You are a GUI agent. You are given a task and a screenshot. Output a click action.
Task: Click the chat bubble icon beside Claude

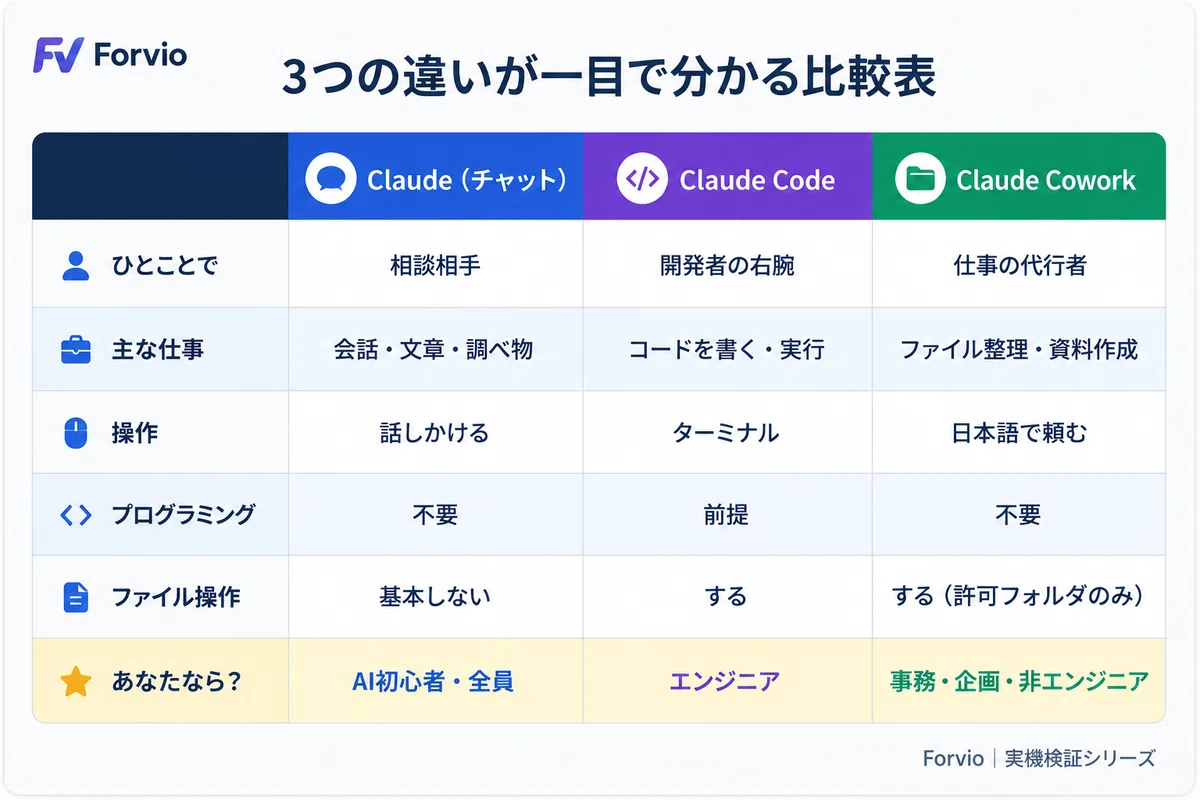point(331,180)
